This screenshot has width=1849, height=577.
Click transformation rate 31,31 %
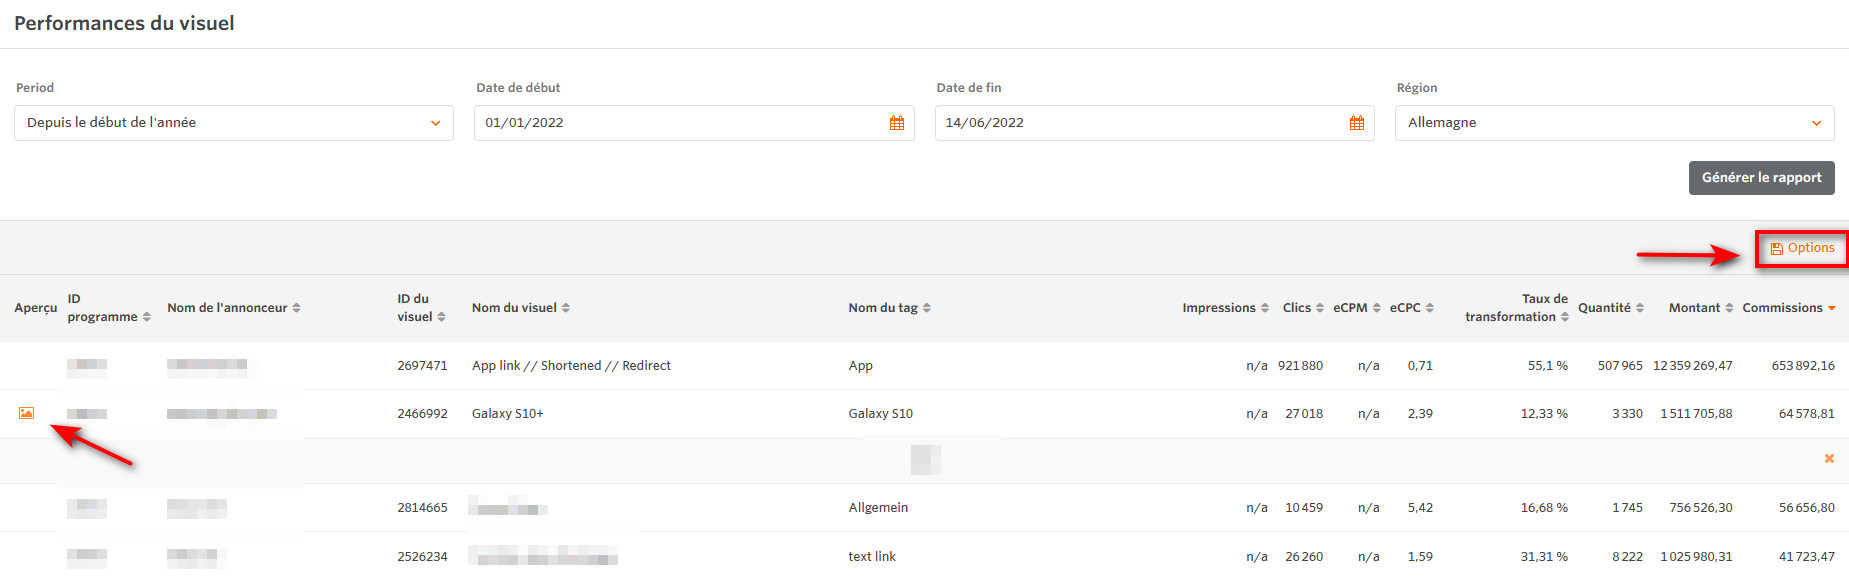click(1544, 557)
